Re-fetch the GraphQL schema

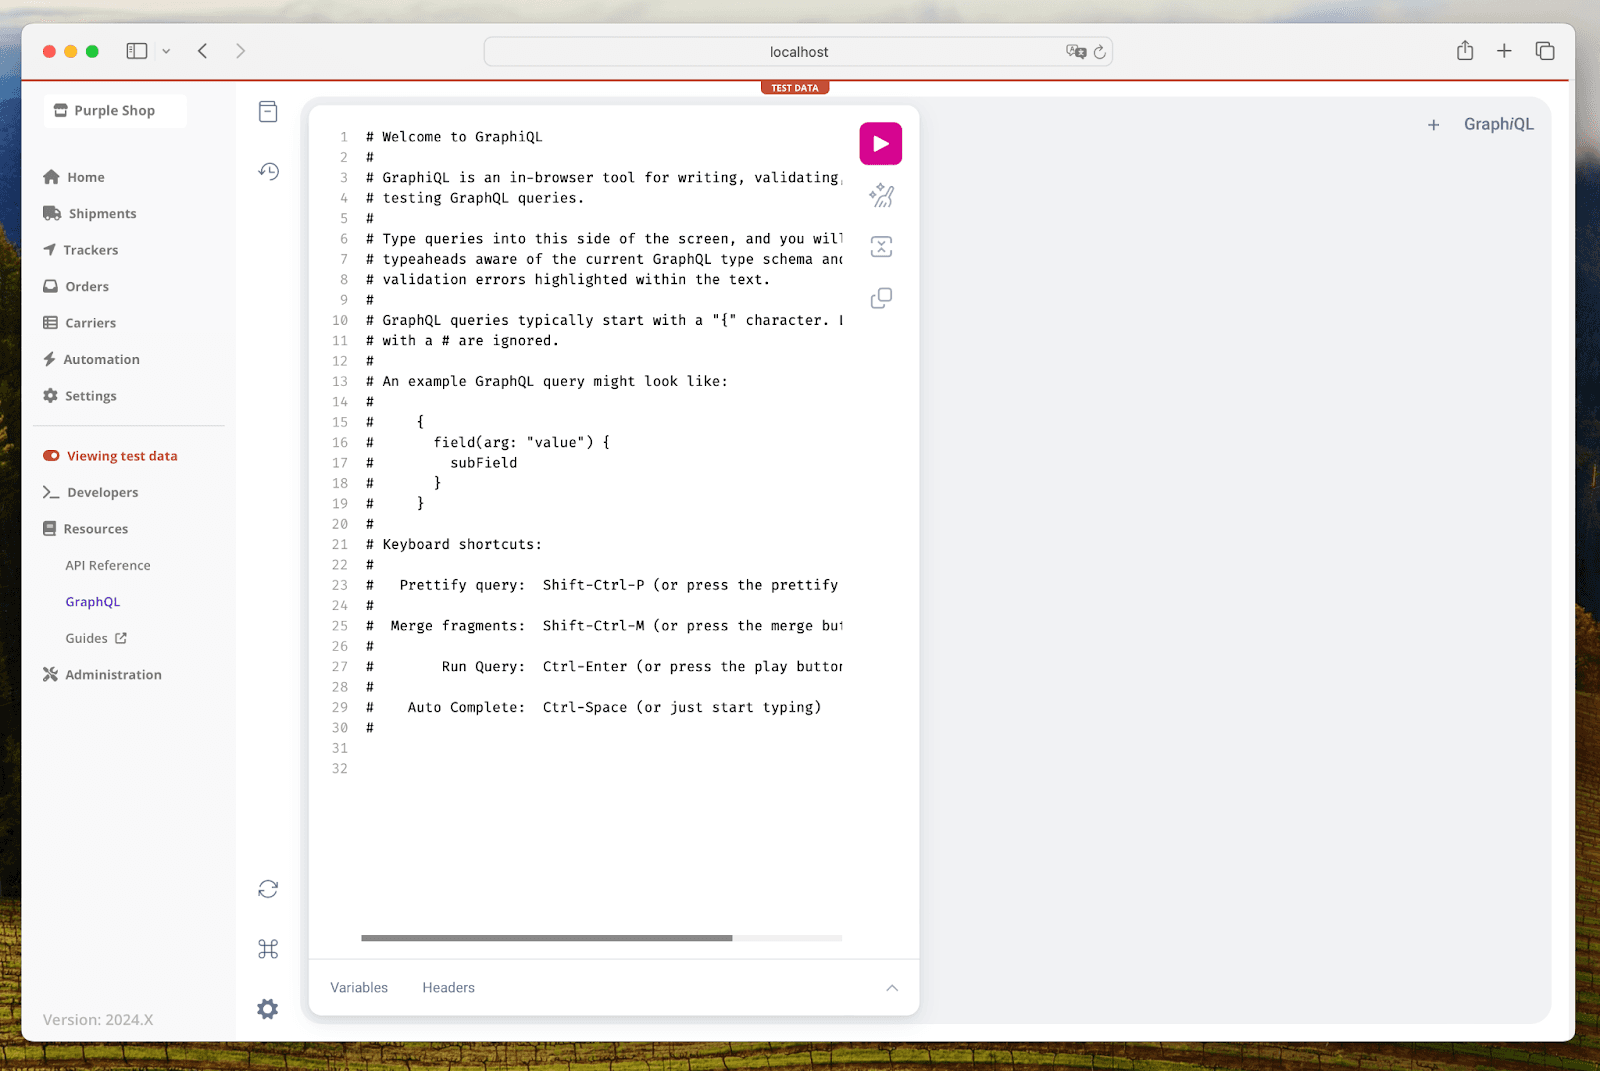tap(268, 889)
